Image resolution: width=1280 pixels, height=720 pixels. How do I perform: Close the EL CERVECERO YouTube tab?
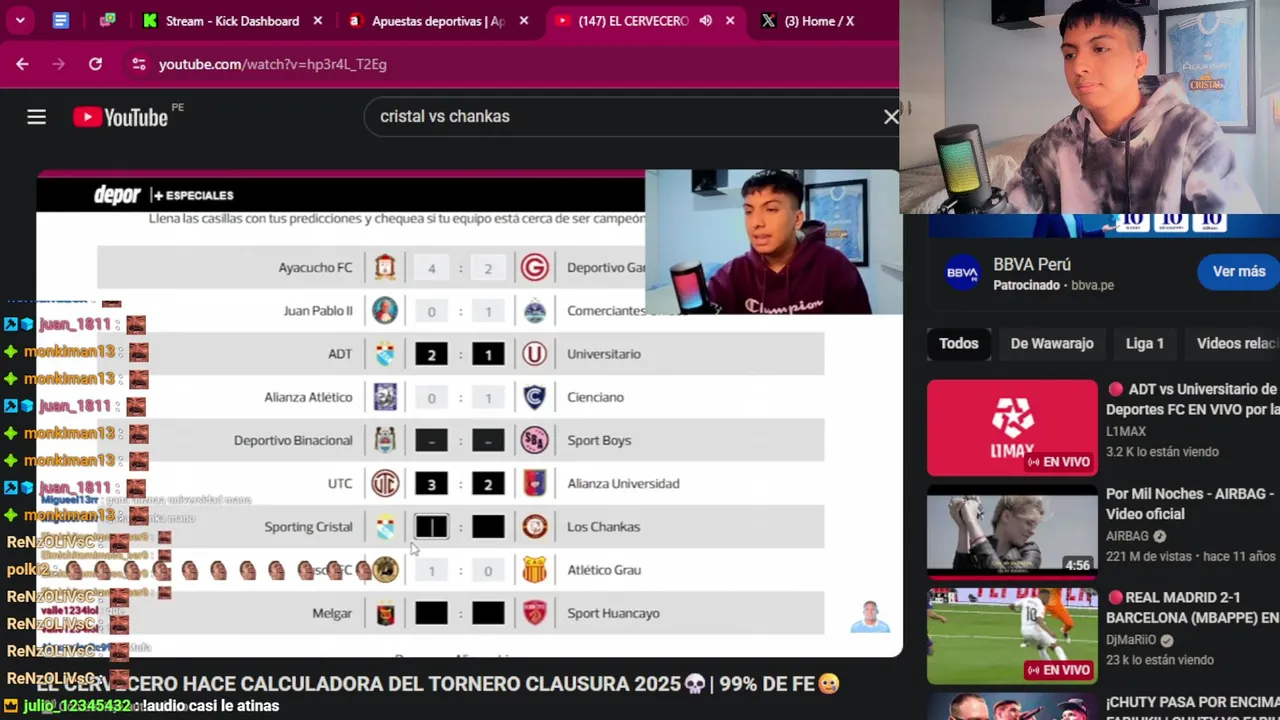[x=730, y=21]
